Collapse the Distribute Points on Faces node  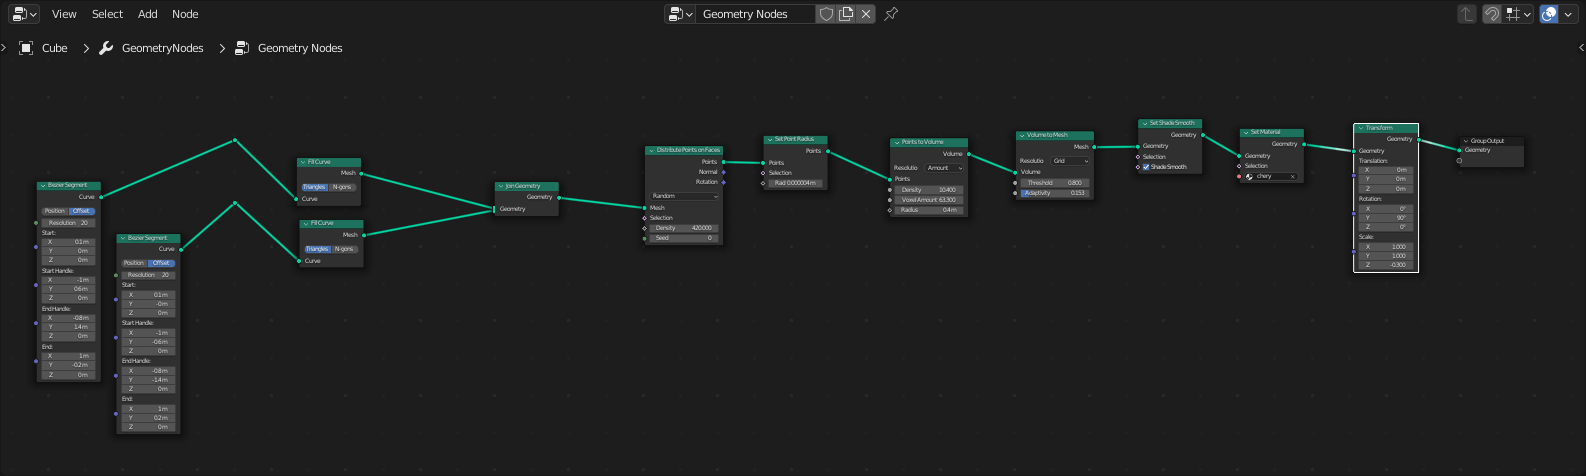651,150
